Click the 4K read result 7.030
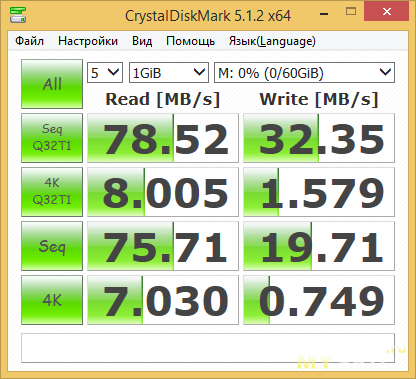The height and width of the screenshot is (379, 416). click(x=163, y=300)
